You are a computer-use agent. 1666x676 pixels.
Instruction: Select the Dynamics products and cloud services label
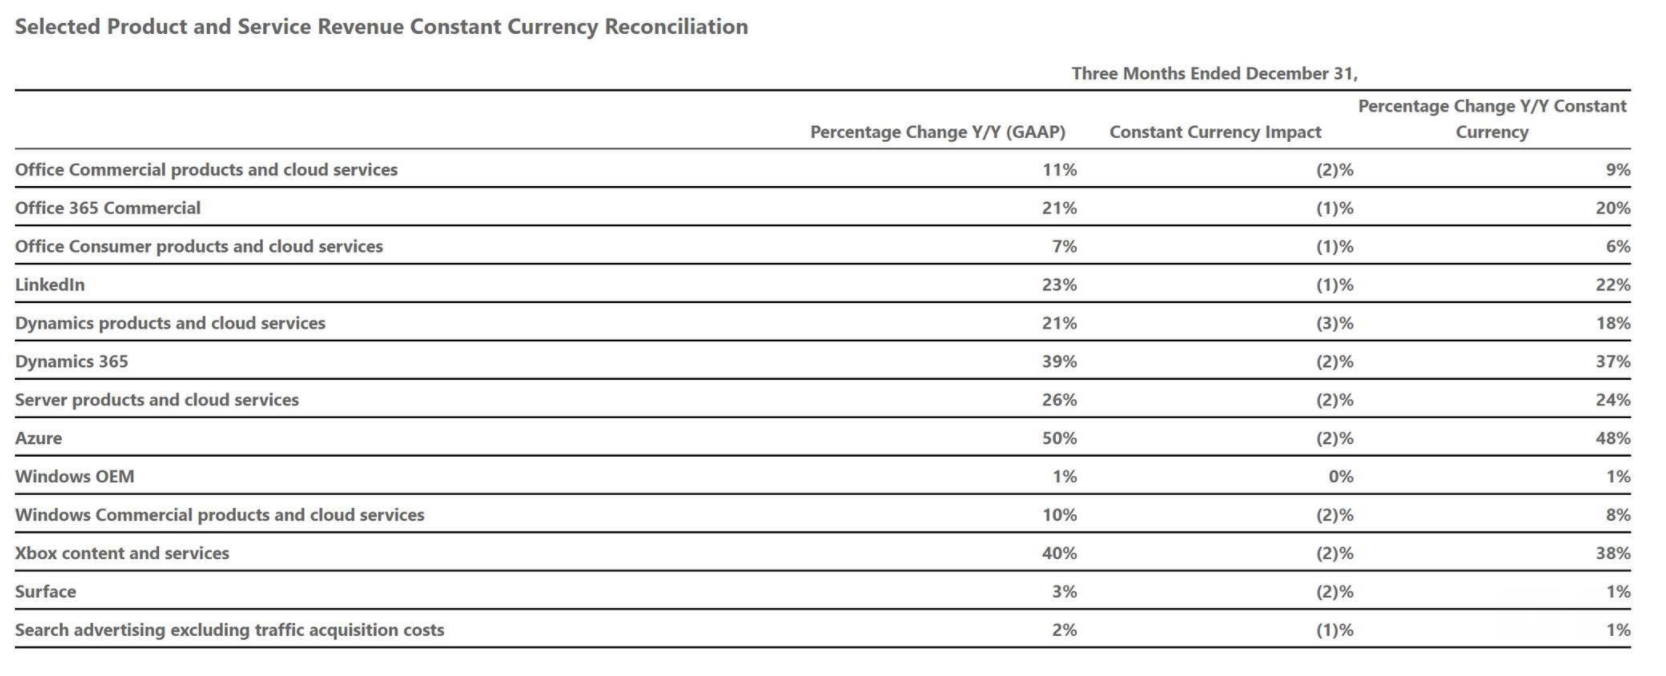click(170, 323)
